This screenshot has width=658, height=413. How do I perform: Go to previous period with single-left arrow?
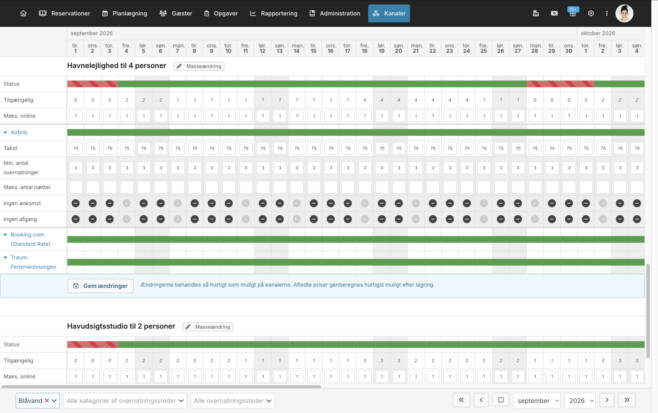tap(481, 400)
